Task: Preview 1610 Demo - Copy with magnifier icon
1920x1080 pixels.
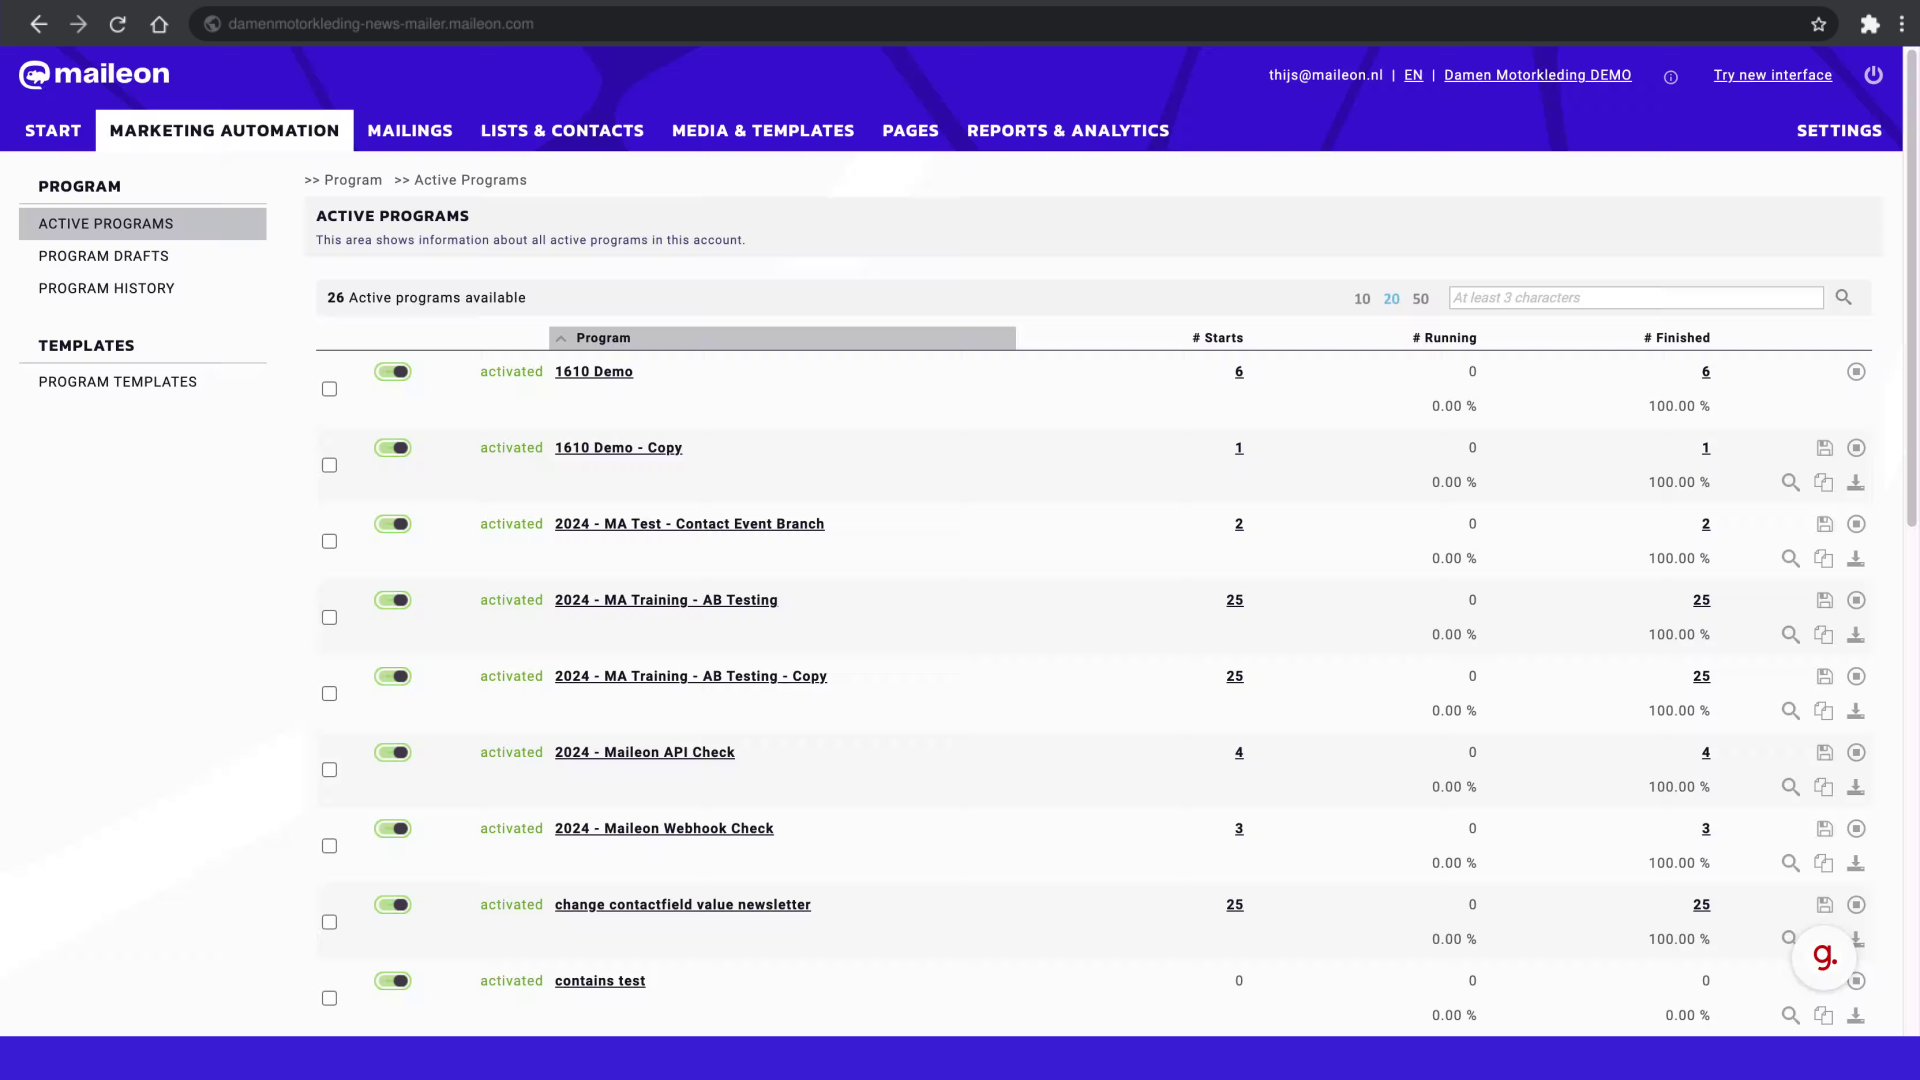Action: pos(1790,483)
